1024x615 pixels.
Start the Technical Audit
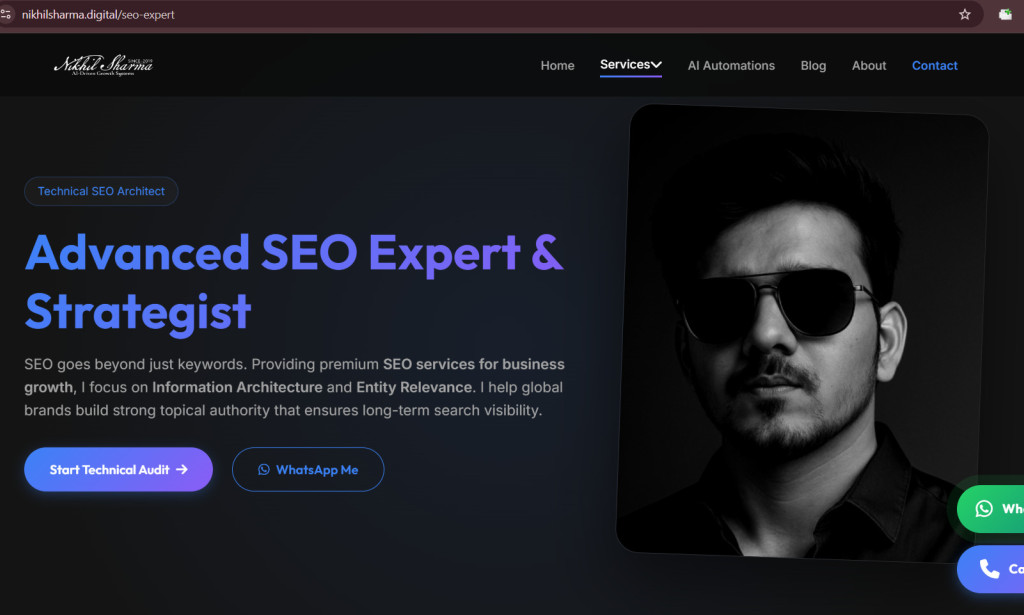click(x=118, y=469)
